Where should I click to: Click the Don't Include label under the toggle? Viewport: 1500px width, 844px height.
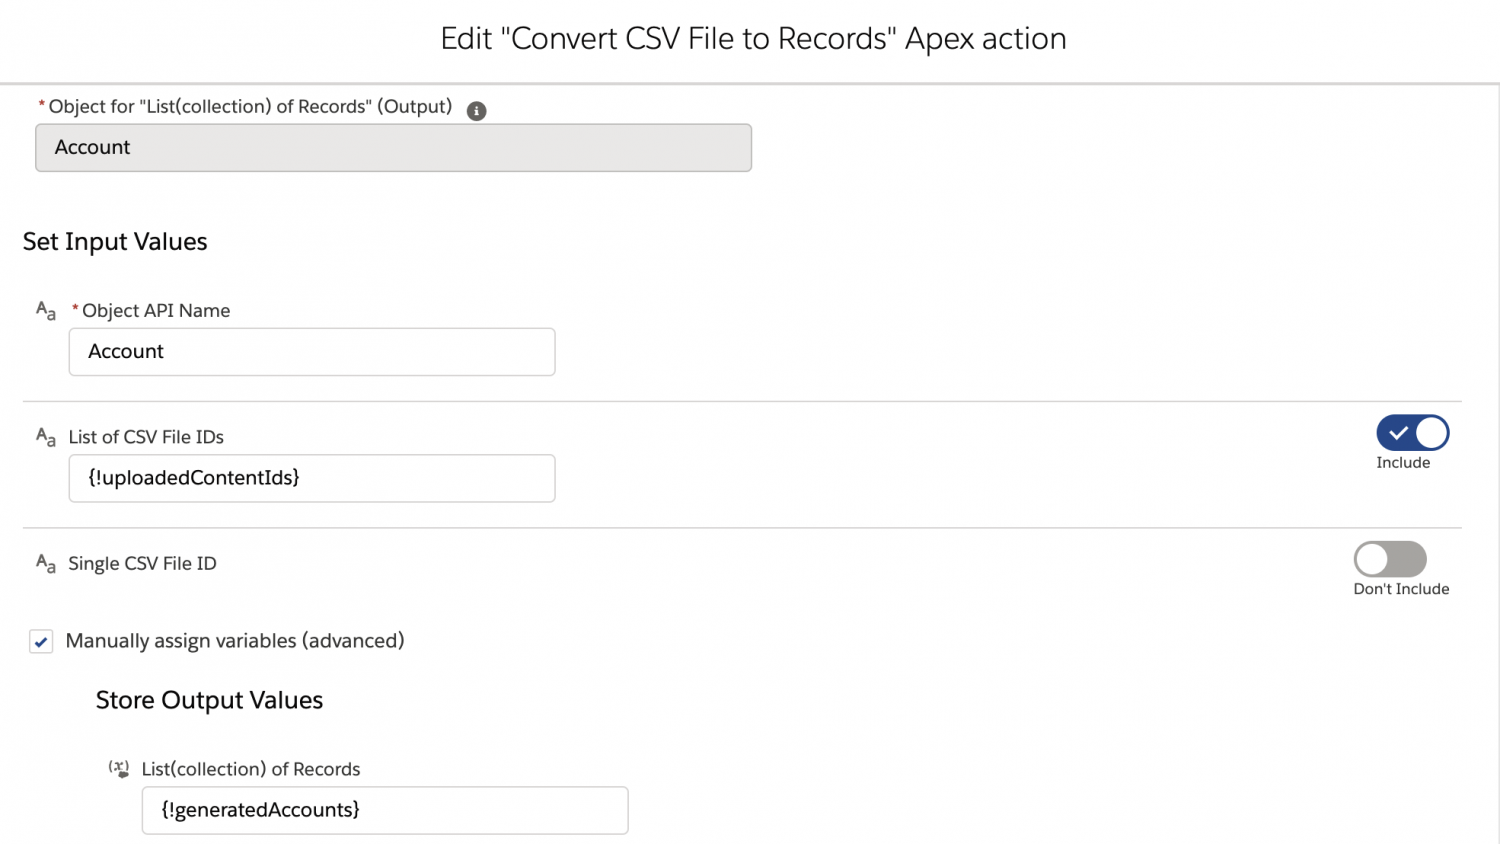tap(1400, 589)
